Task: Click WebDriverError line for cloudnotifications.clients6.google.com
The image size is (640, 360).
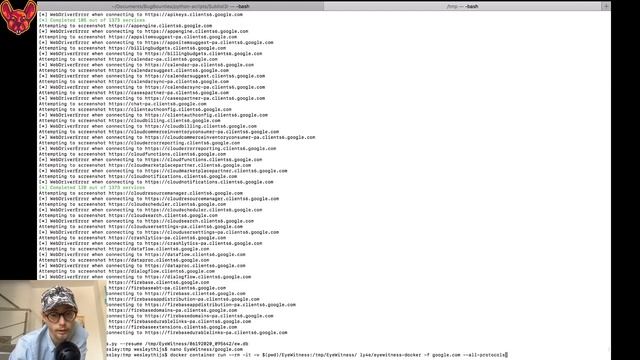Action: coord(156,182)
